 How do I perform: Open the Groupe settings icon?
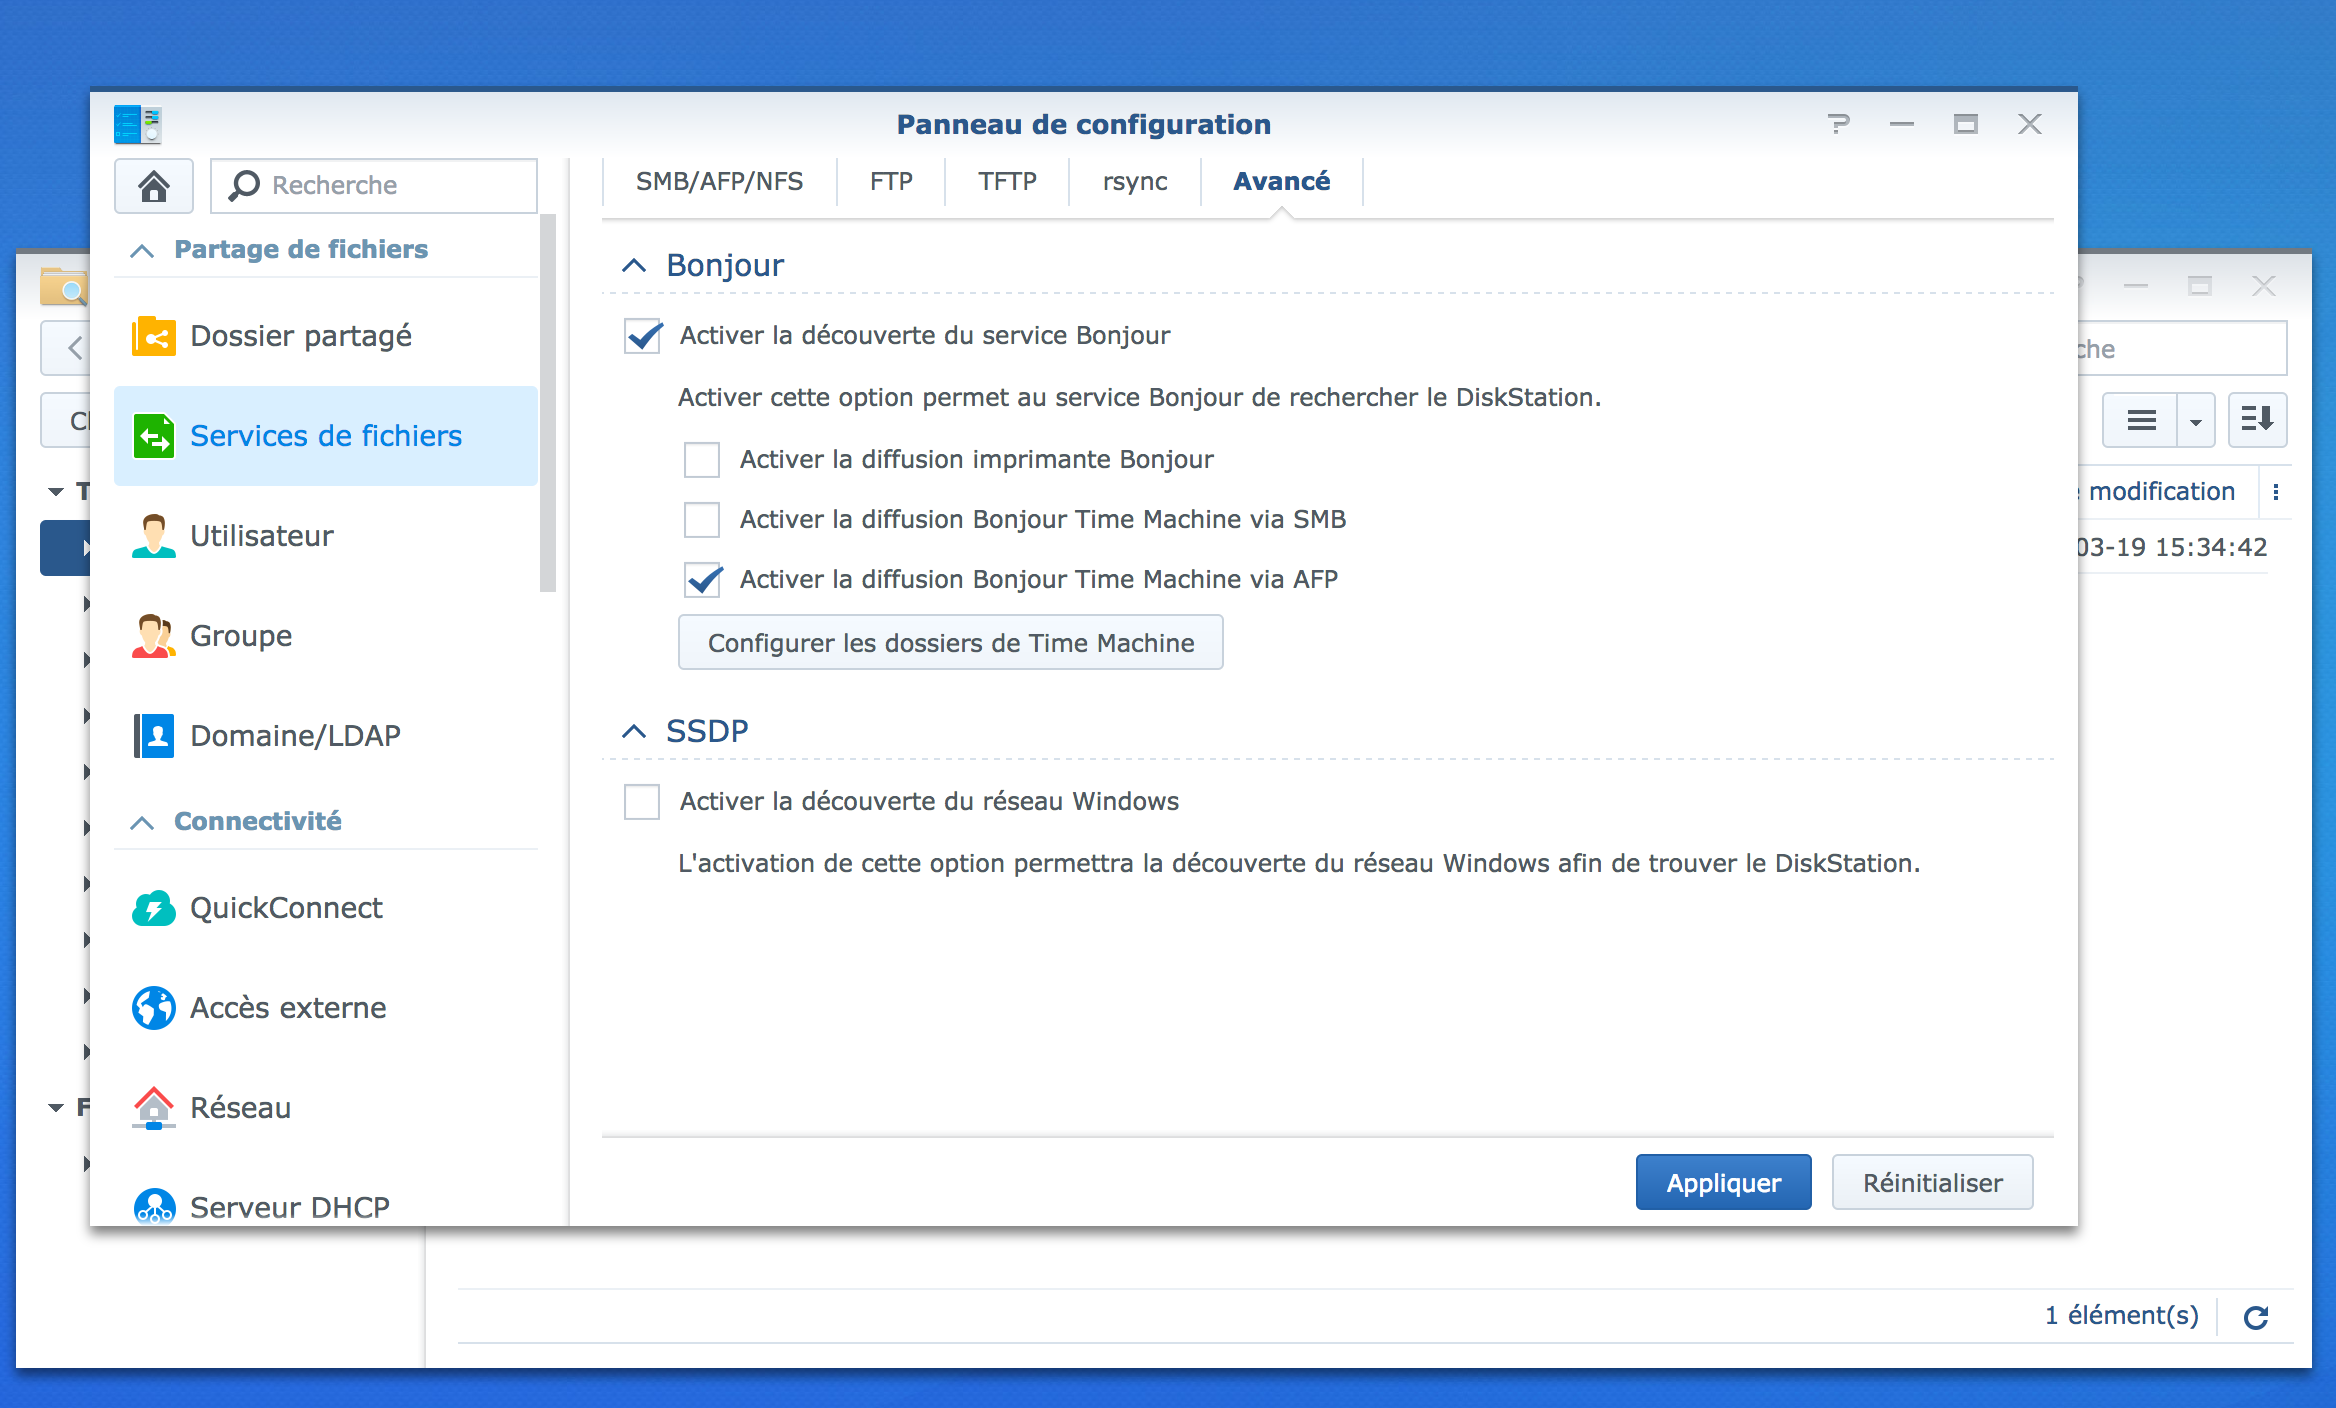coord(154,636)
